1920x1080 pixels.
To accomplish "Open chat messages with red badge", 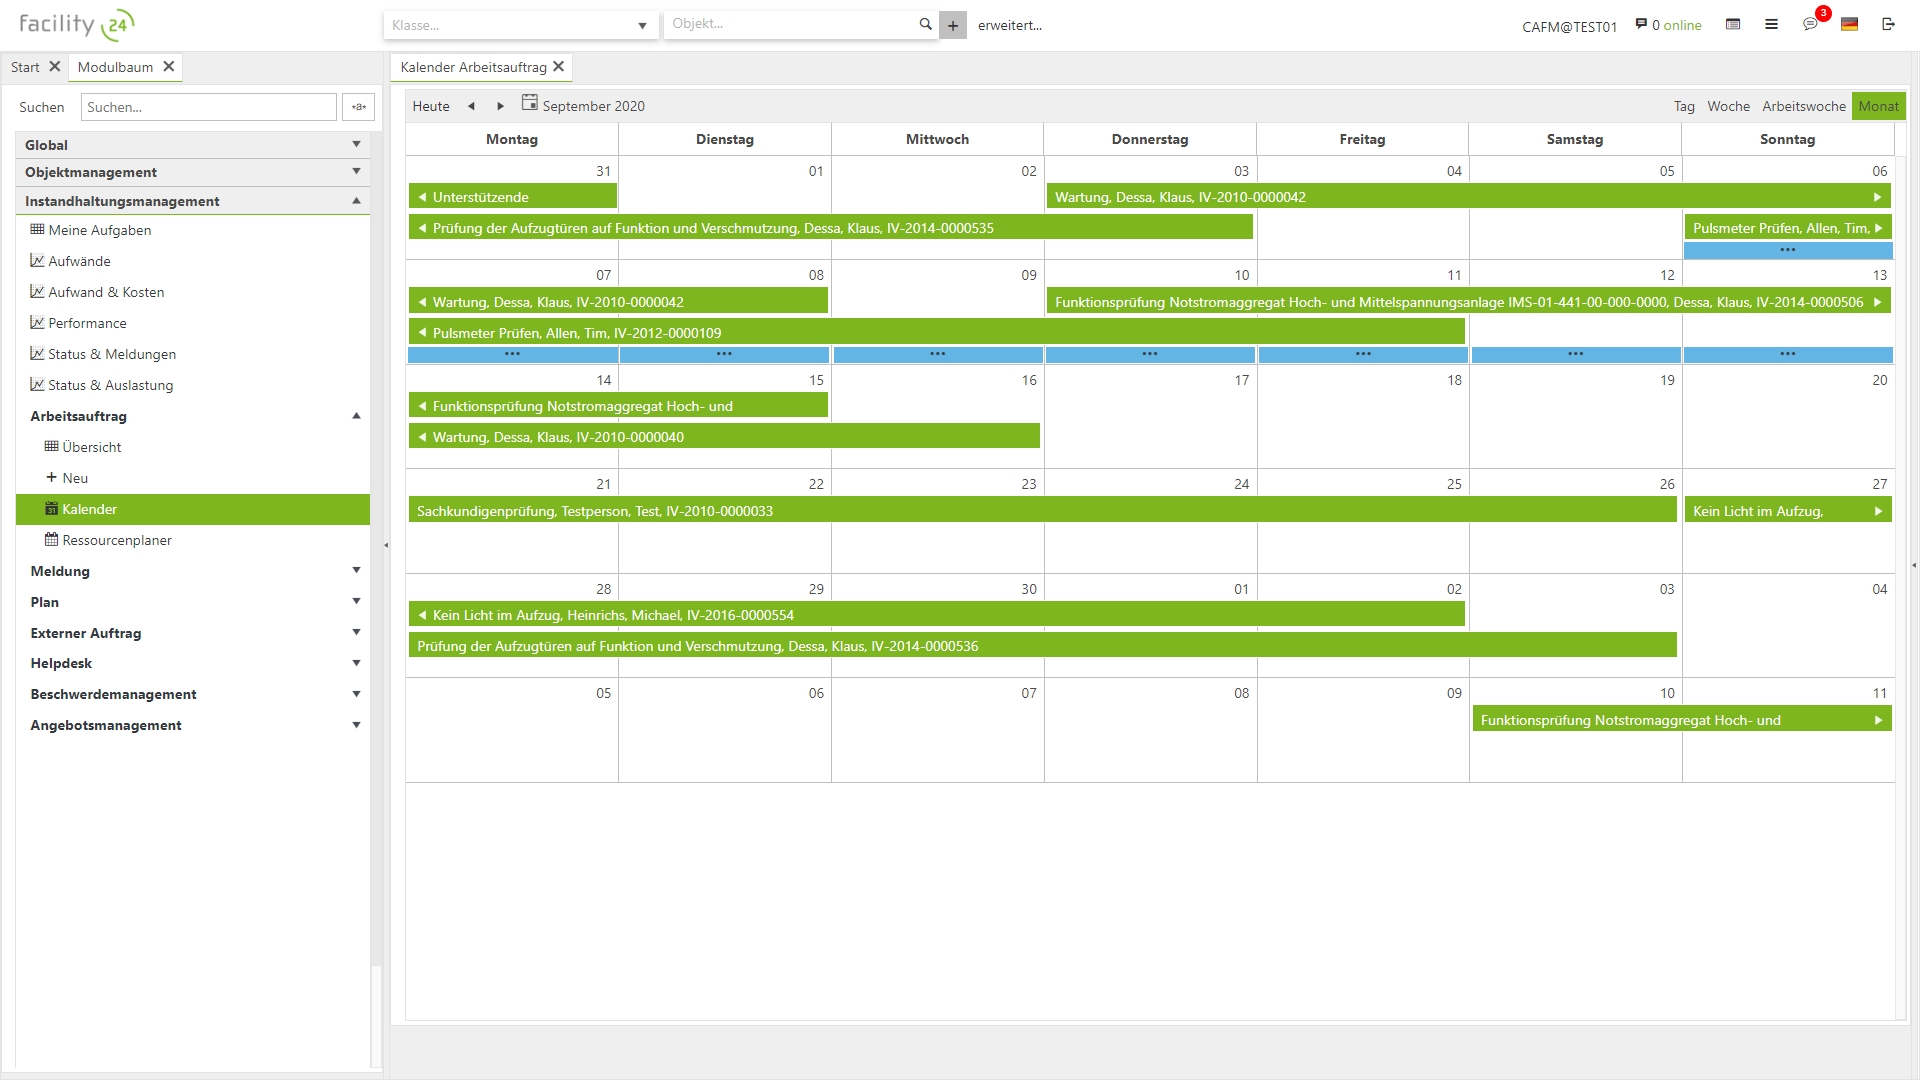I will coord(1810,24).
